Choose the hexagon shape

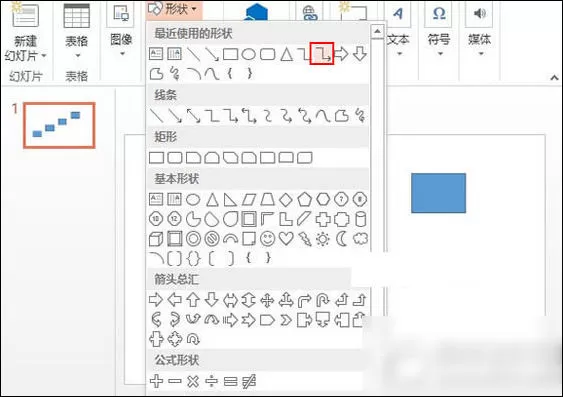click(x=323, y=199)
